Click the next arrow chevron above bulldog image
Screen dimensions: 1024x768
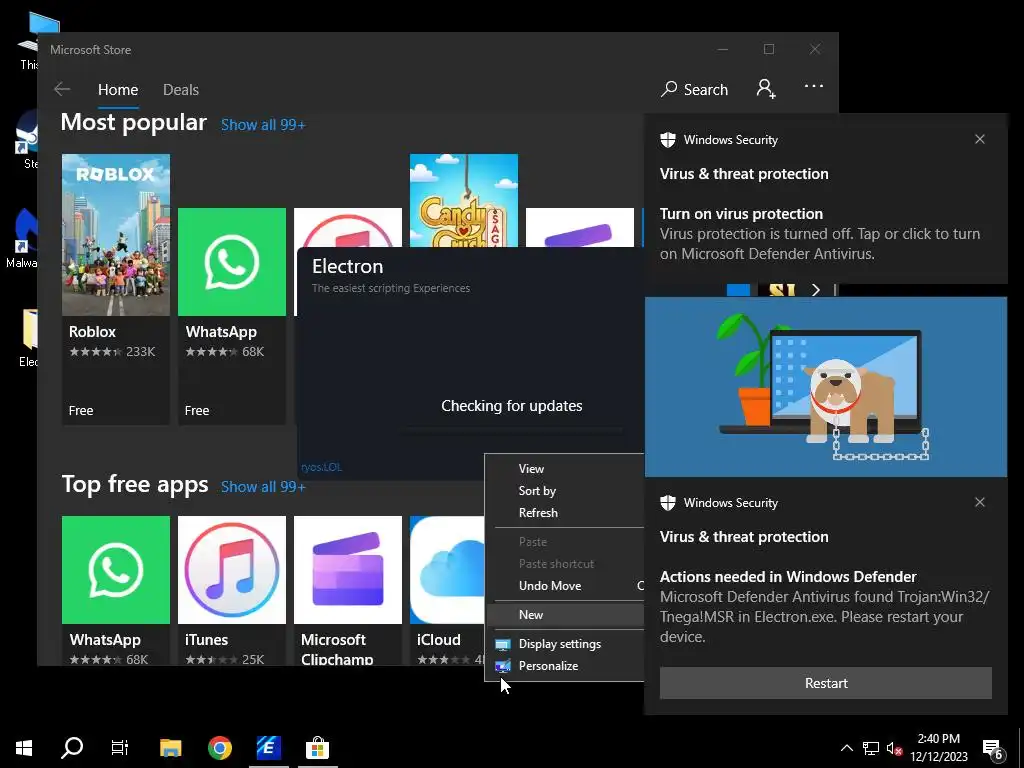[x=816, y=290]
